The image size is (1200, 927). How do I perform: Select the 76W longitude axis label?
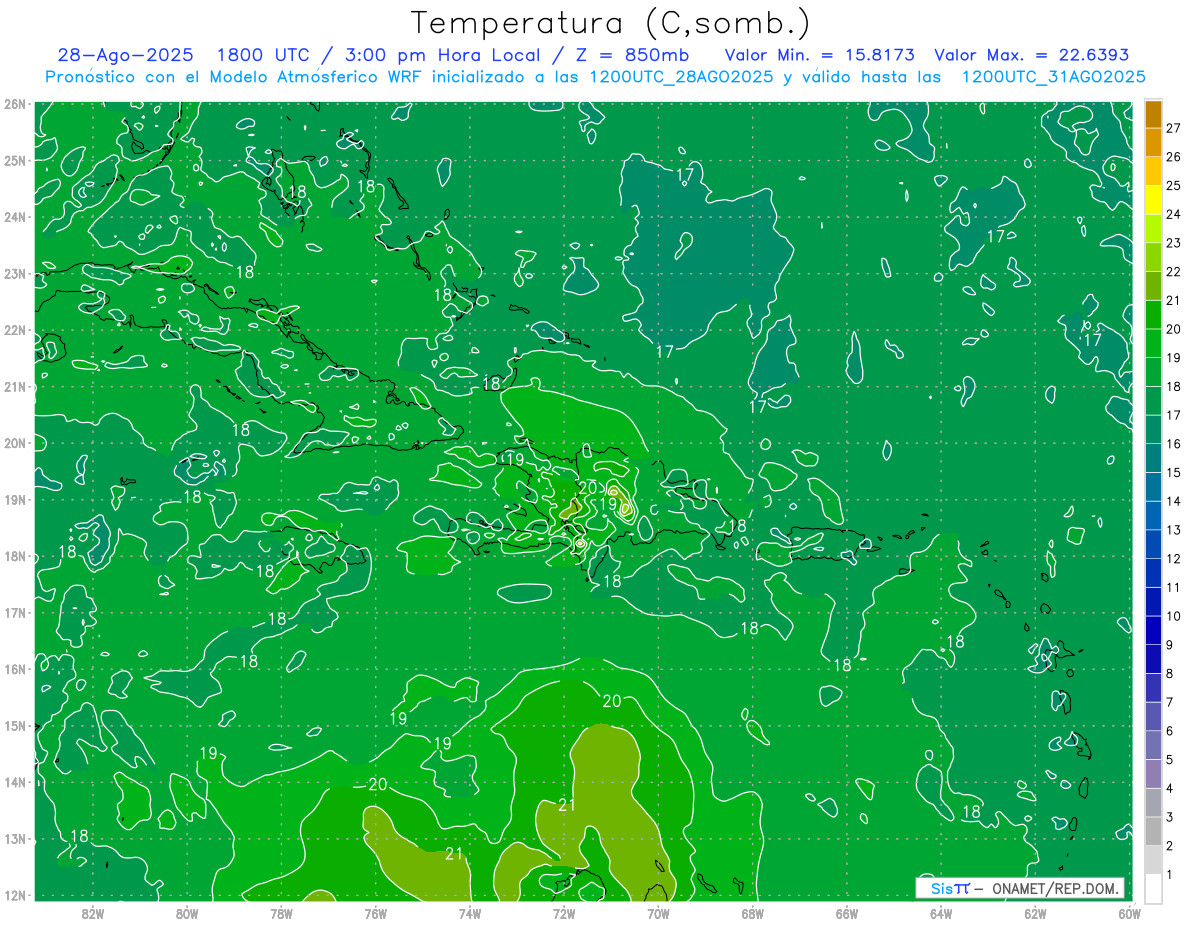pyautogui.click(x=376, y=913)
